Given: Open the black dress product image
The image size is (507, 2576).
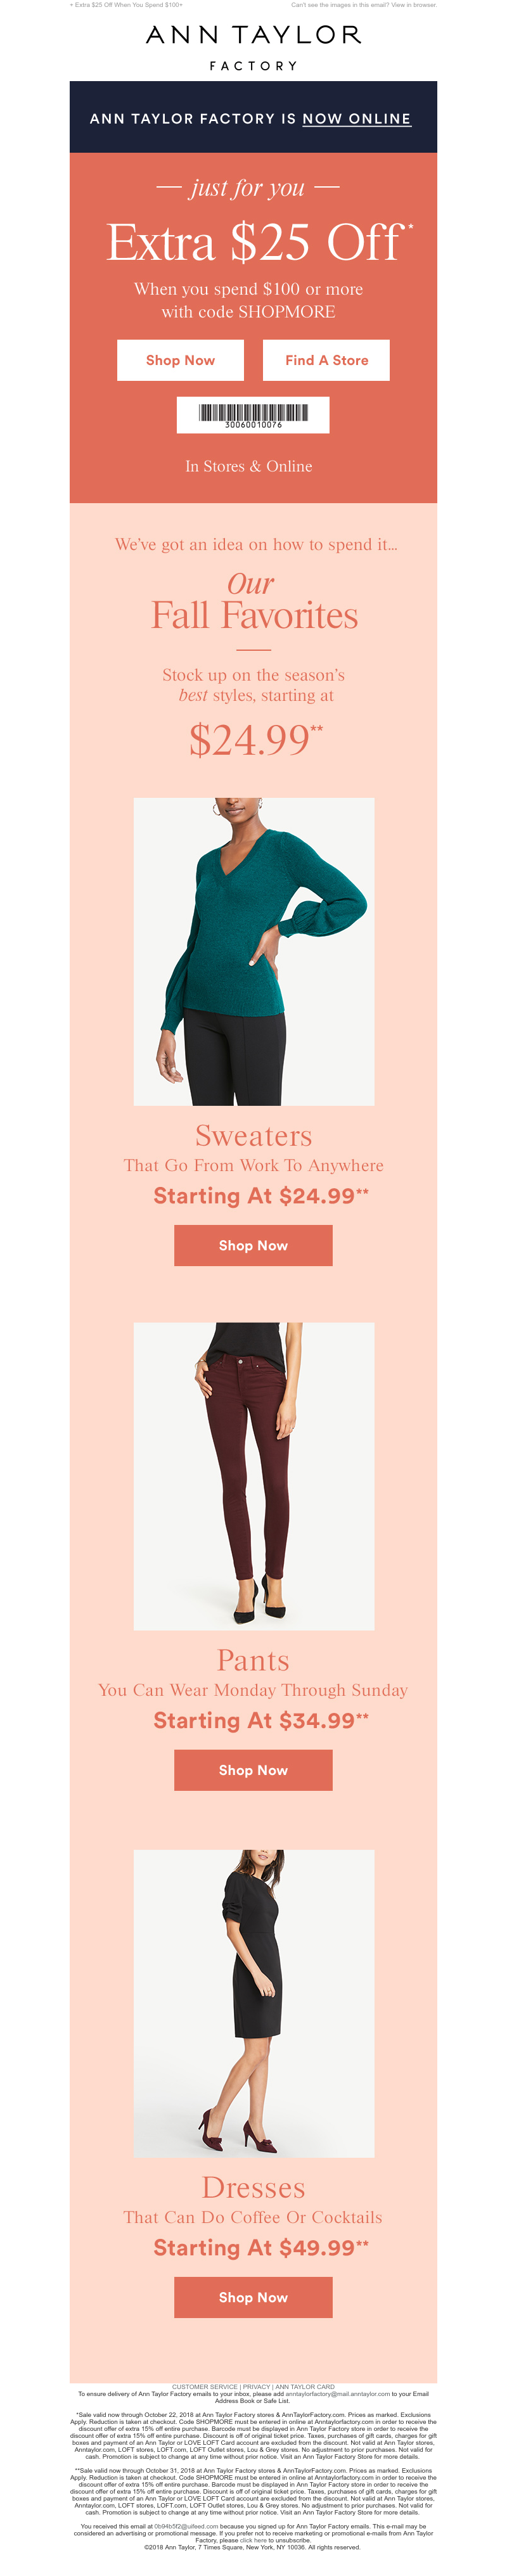Looking at the screenshot, I should pos(254,2004).
